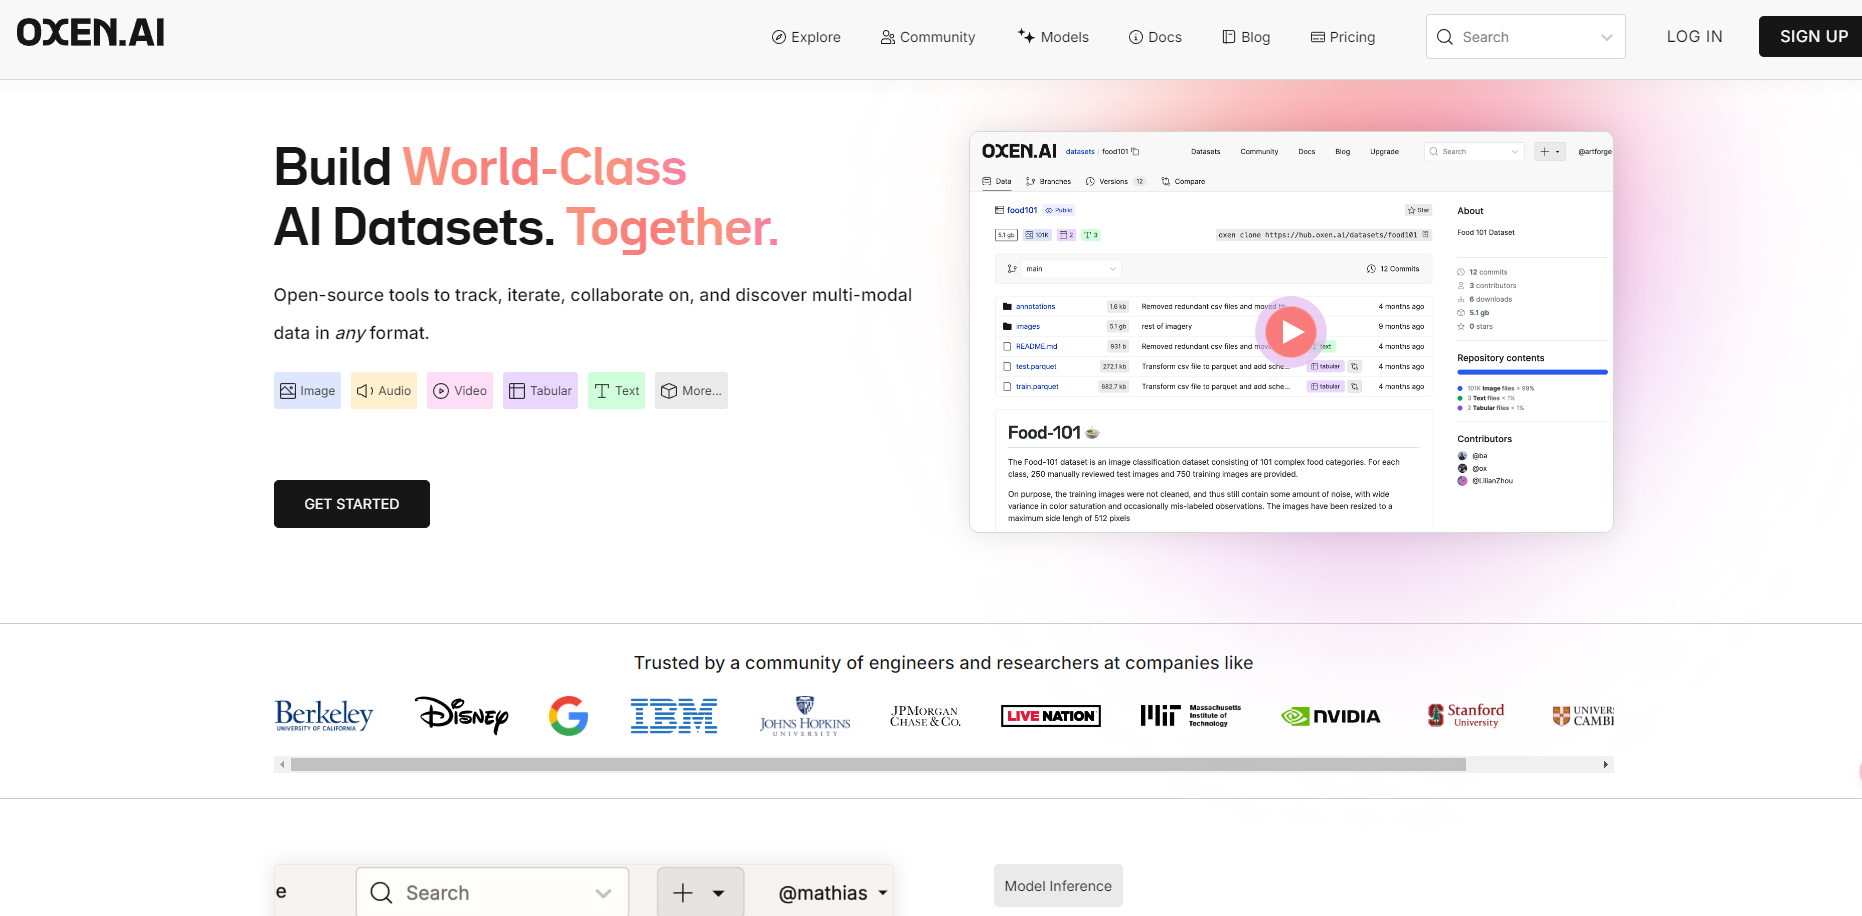1862x916 pixels.
Task: Select the Text data type chip
Action: (x=616, y=391)
